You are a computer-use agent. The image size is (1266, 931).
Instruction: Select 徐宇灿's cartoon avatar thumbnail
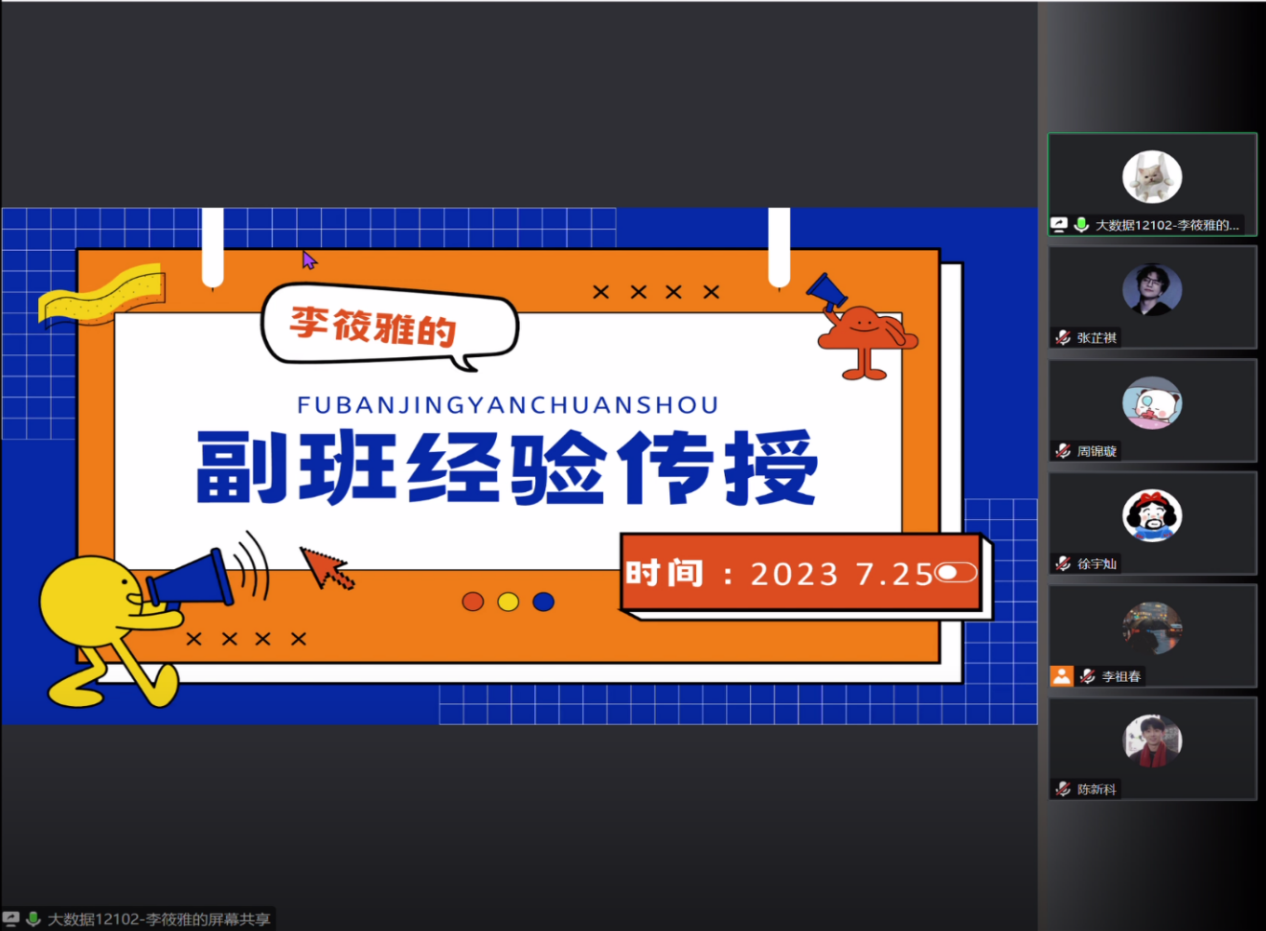point(1152,516)
